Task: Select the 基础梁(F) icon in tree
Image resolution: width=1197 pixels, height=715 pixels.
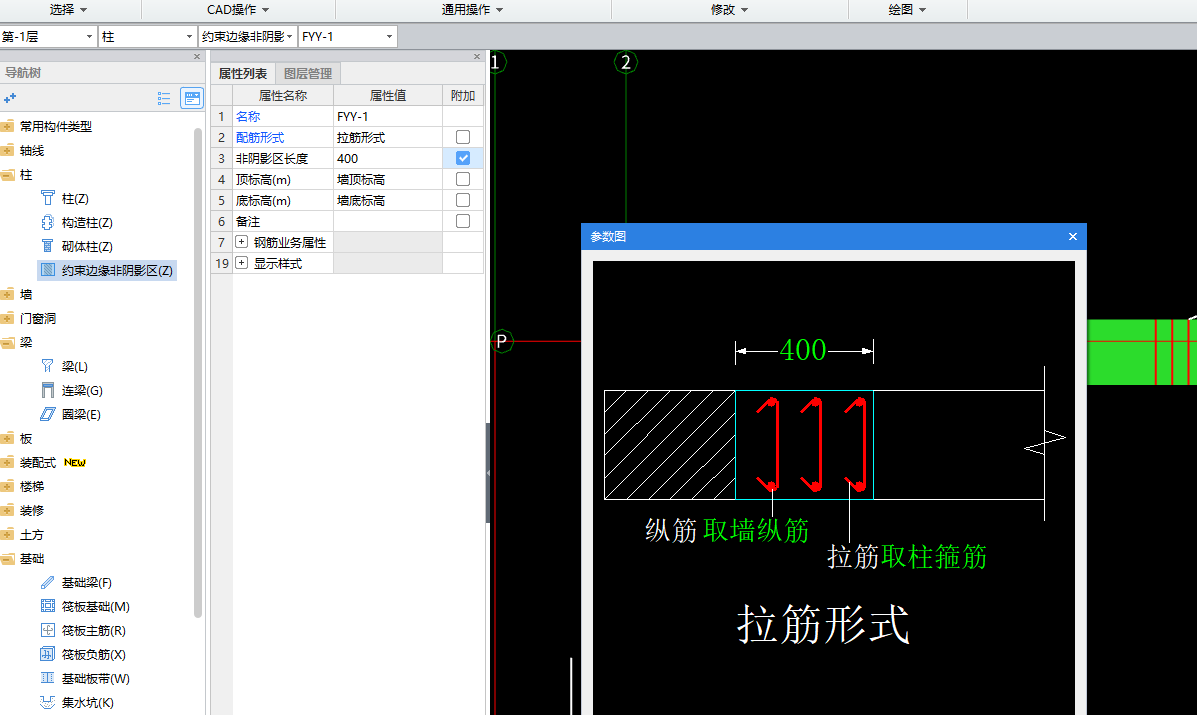Action: click(47, 582)
